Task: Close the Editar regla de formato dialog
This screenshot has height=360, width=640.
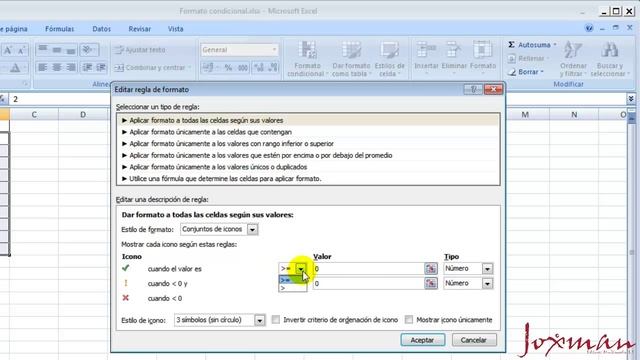Action: 493,89
